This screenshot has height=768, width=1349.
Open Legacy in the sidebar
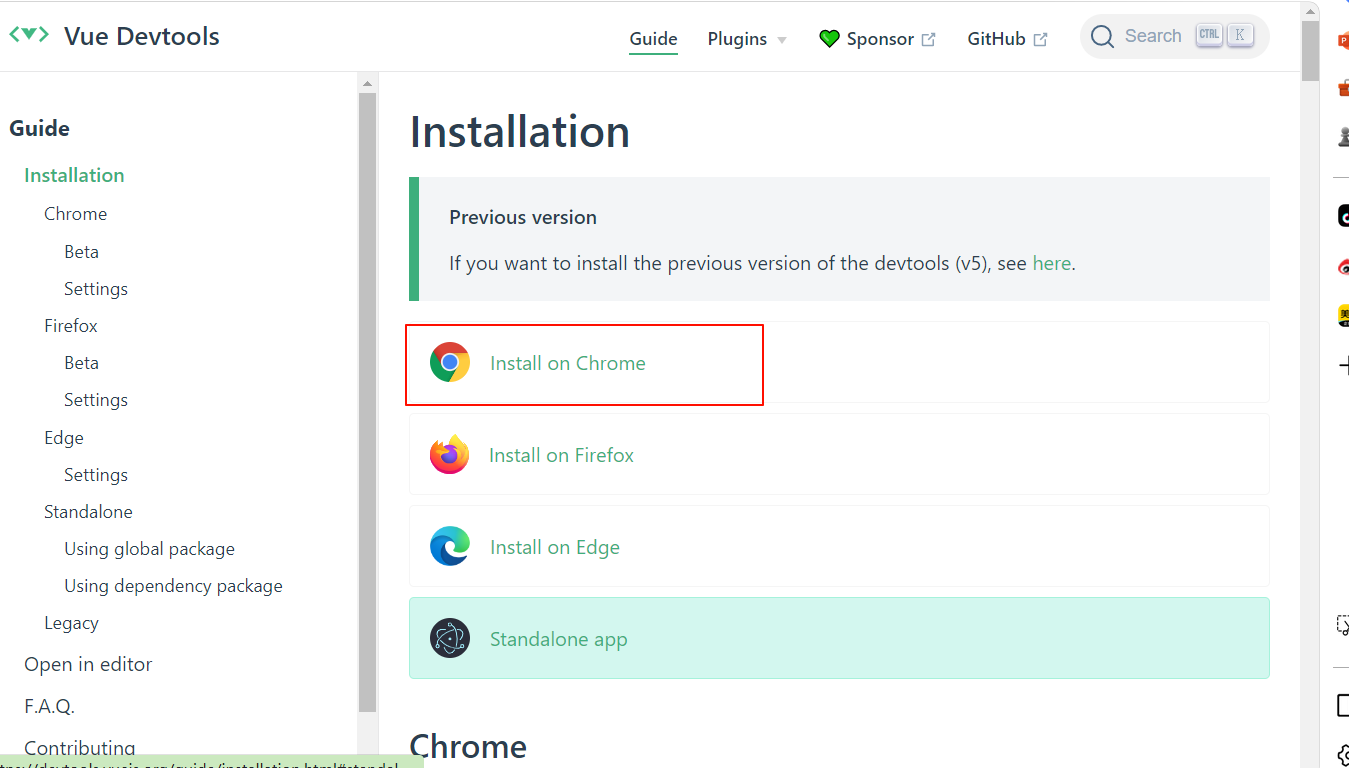point(71,623)
